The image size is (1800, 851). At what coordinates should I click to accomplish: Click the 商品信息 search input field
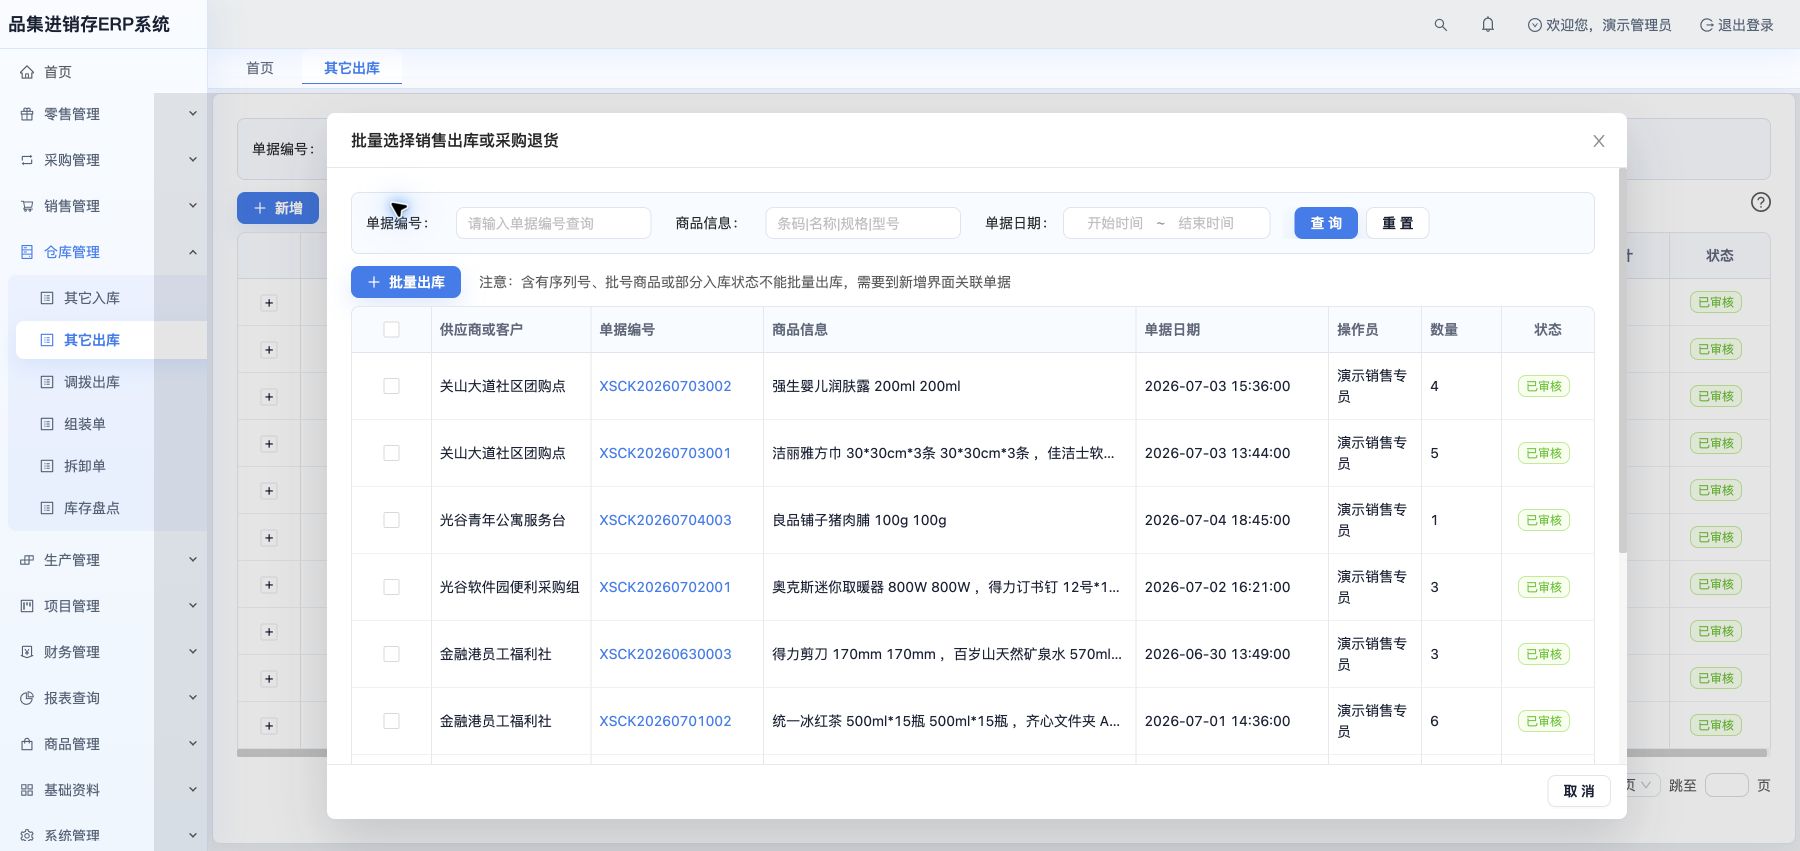tap(863, 223)
